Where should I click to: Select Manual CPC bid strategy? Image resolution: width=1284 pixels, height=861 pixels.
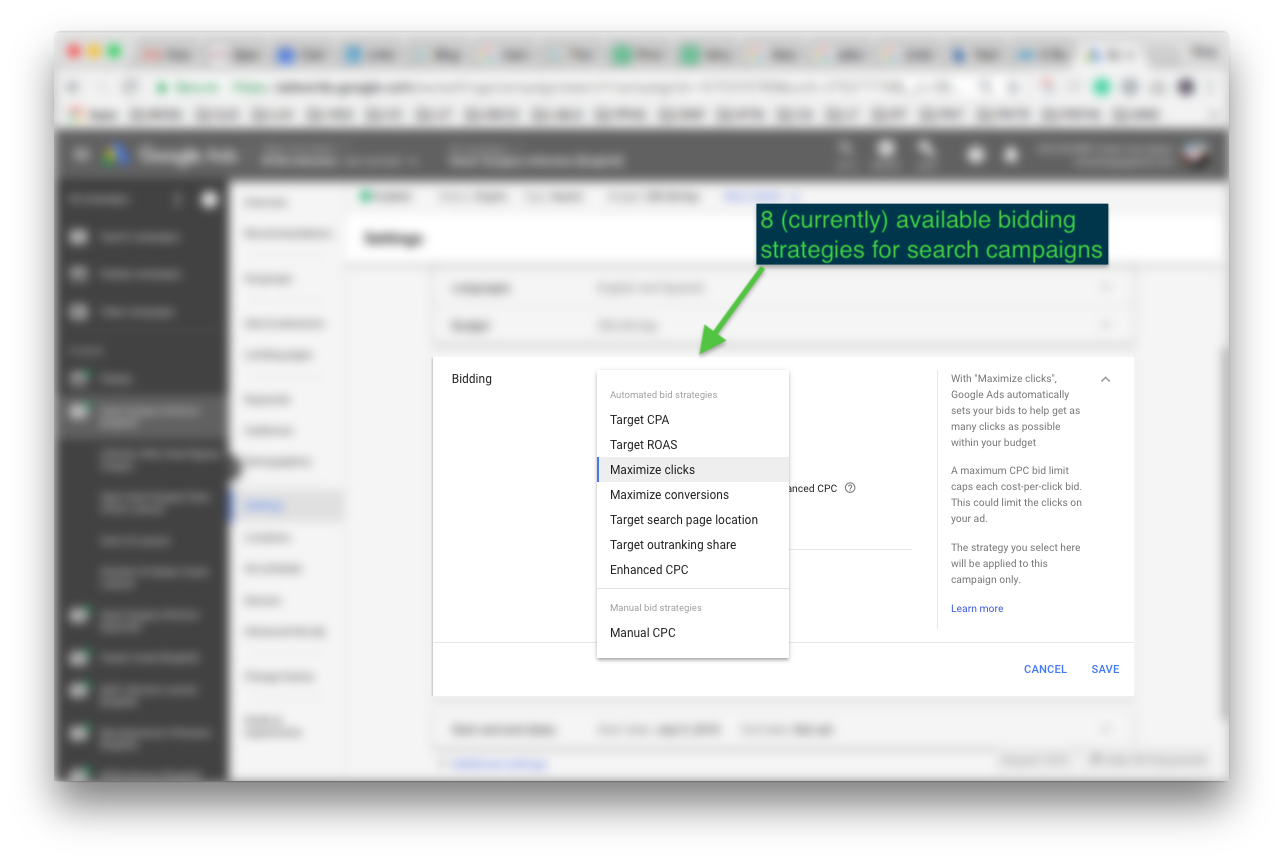point(692,633)
